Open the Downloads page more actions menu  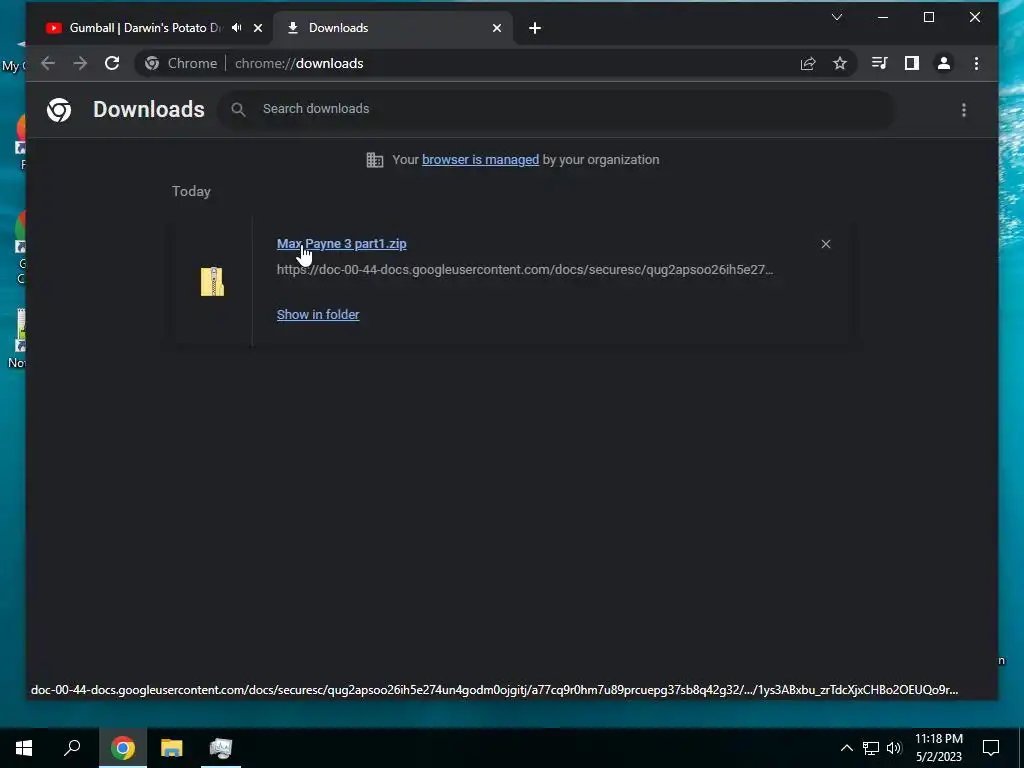964,110
